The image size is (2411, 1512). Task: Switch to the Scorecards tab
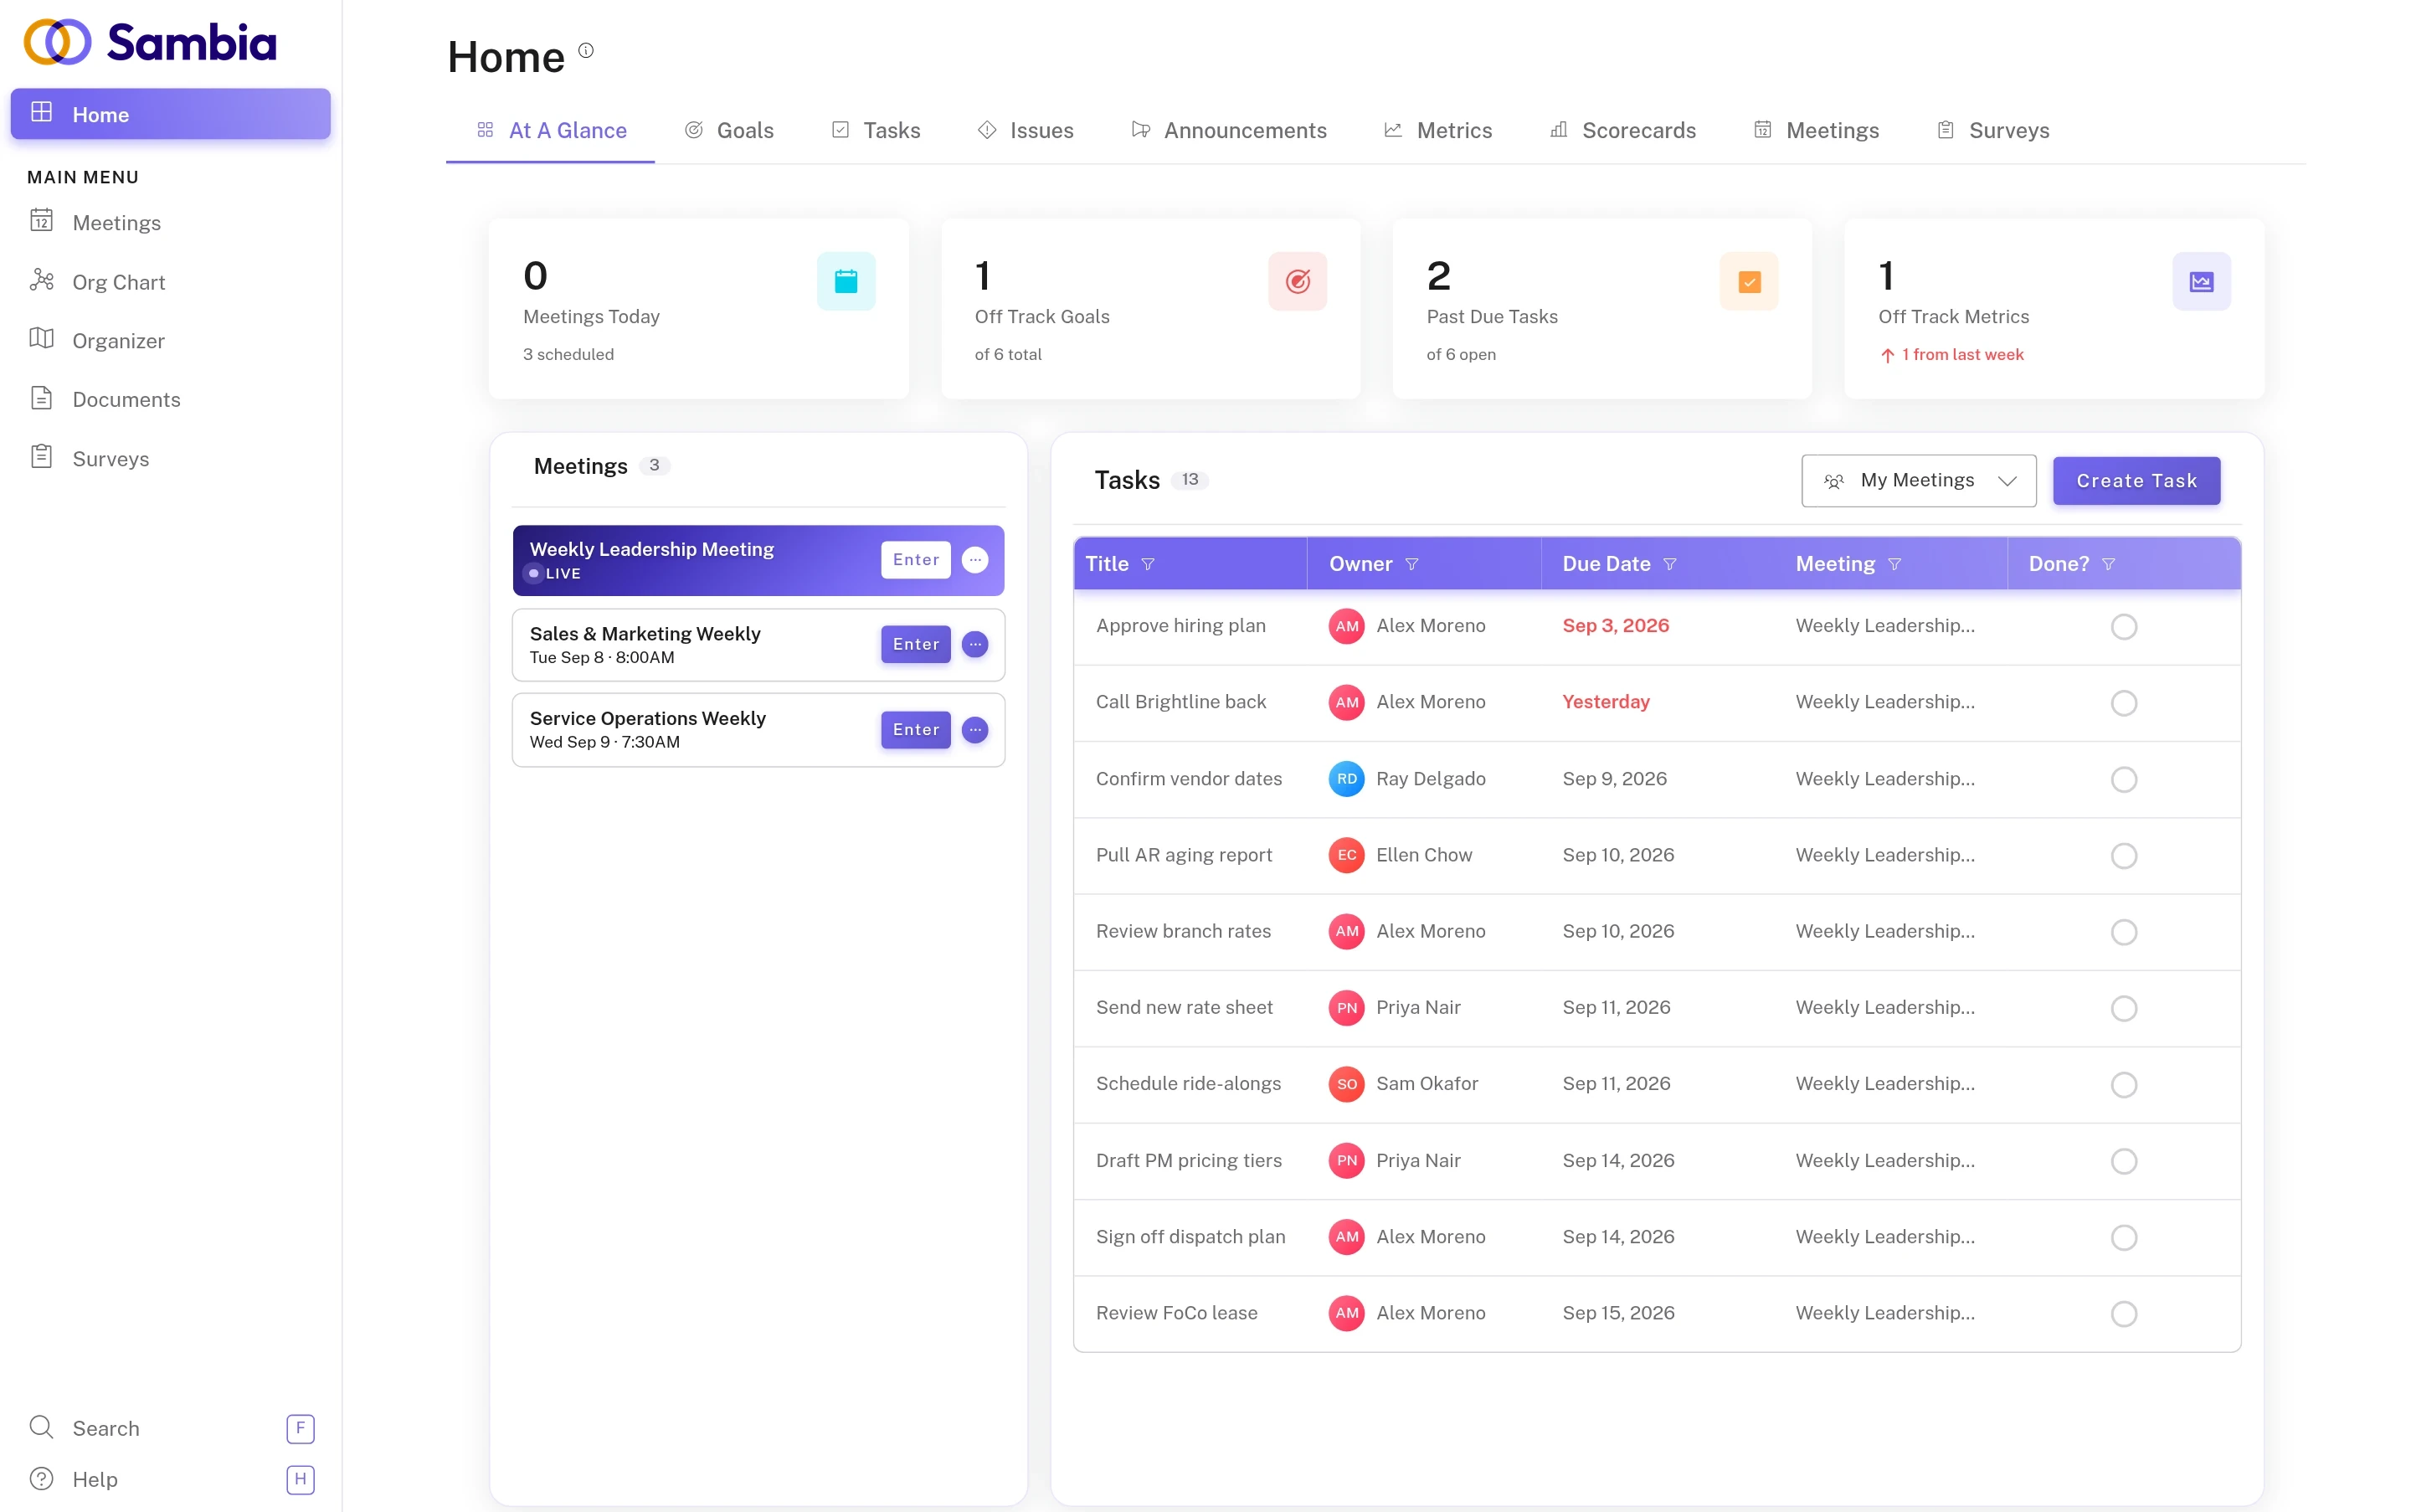(x=1622, y=130)
